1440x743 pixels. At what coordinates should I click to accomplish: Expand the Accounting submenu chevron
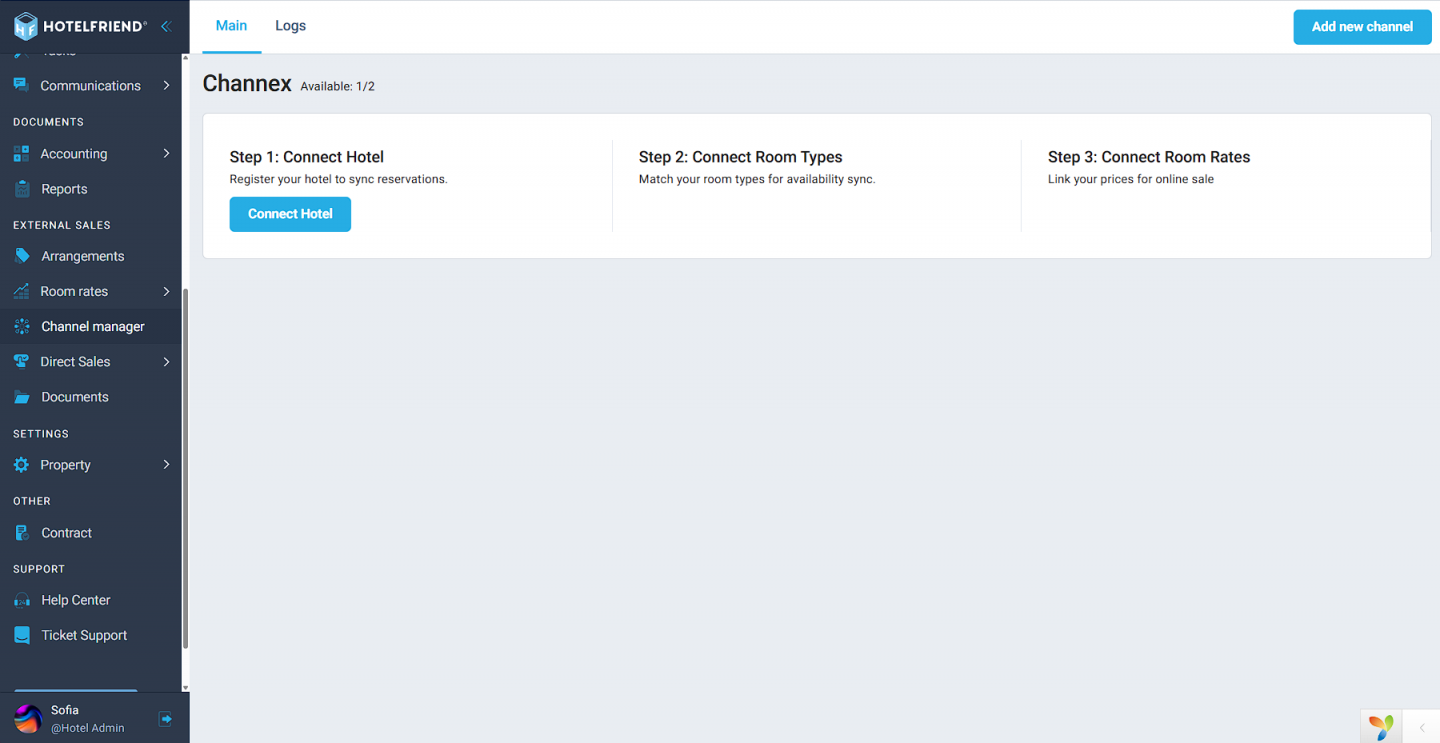pos(166,154)
